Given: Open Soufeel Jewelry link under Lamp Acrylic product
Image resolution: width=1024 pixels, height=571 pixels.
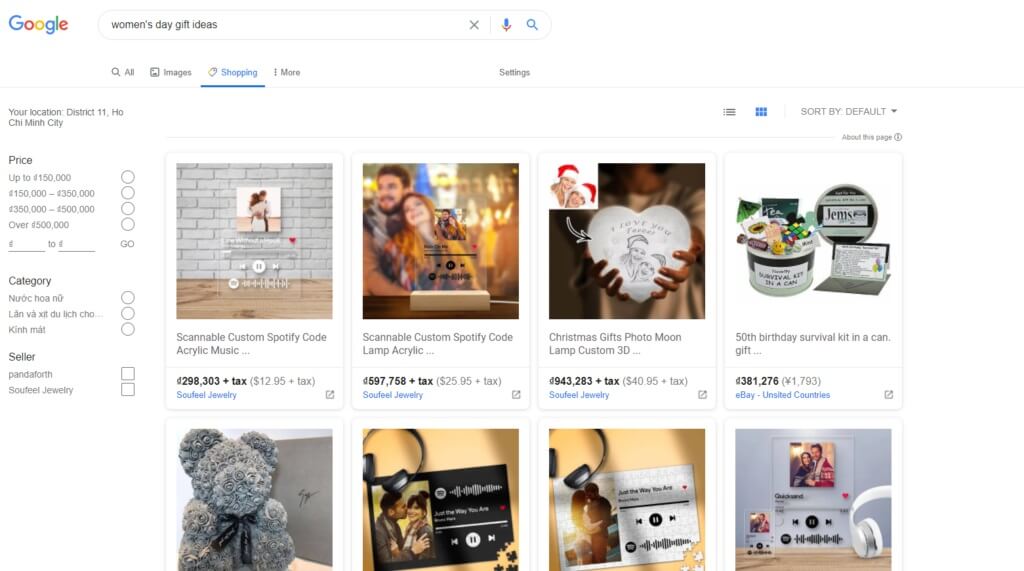Looking at the screenshot, I should (392, 395).
